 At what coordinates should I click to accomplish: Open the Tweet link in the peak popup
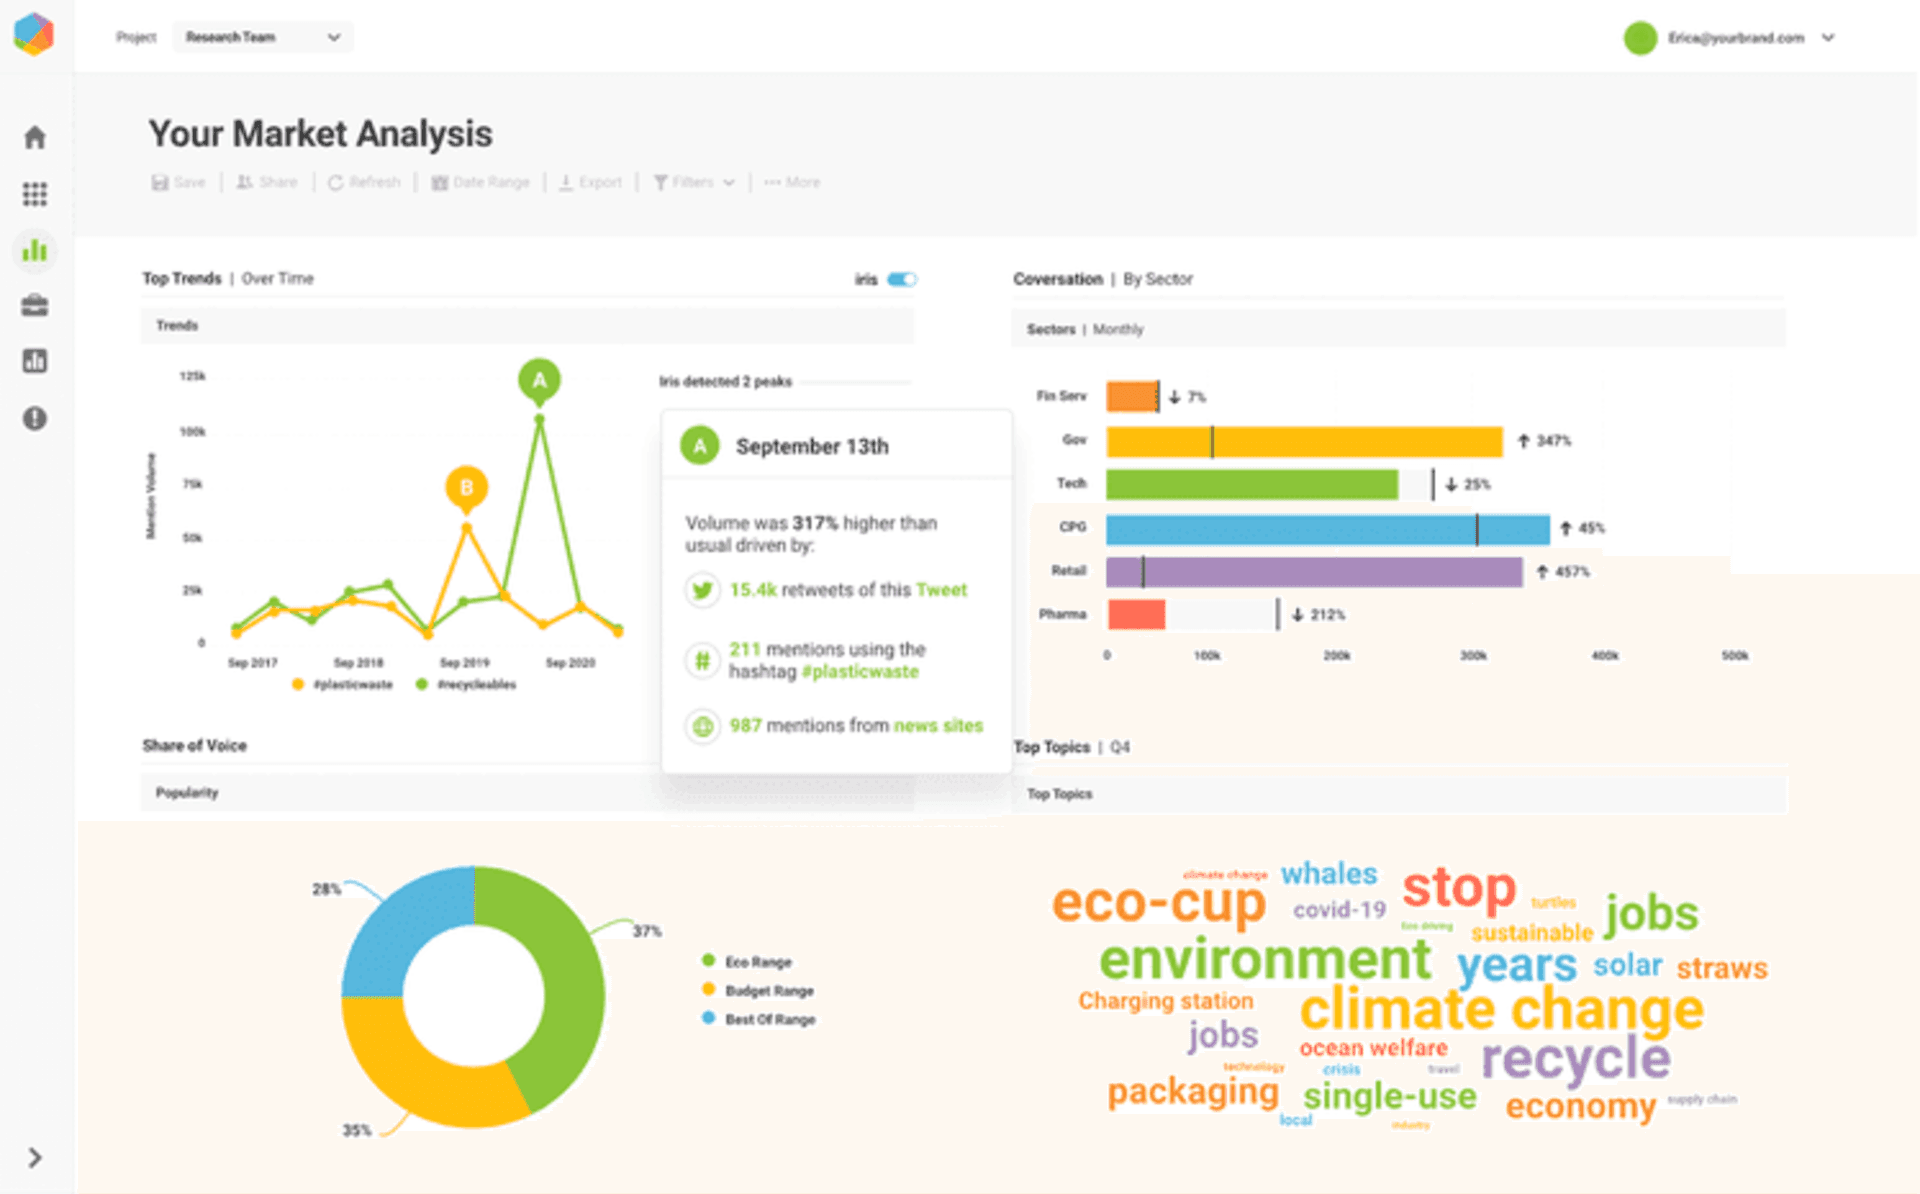click(x=941, y=590)
